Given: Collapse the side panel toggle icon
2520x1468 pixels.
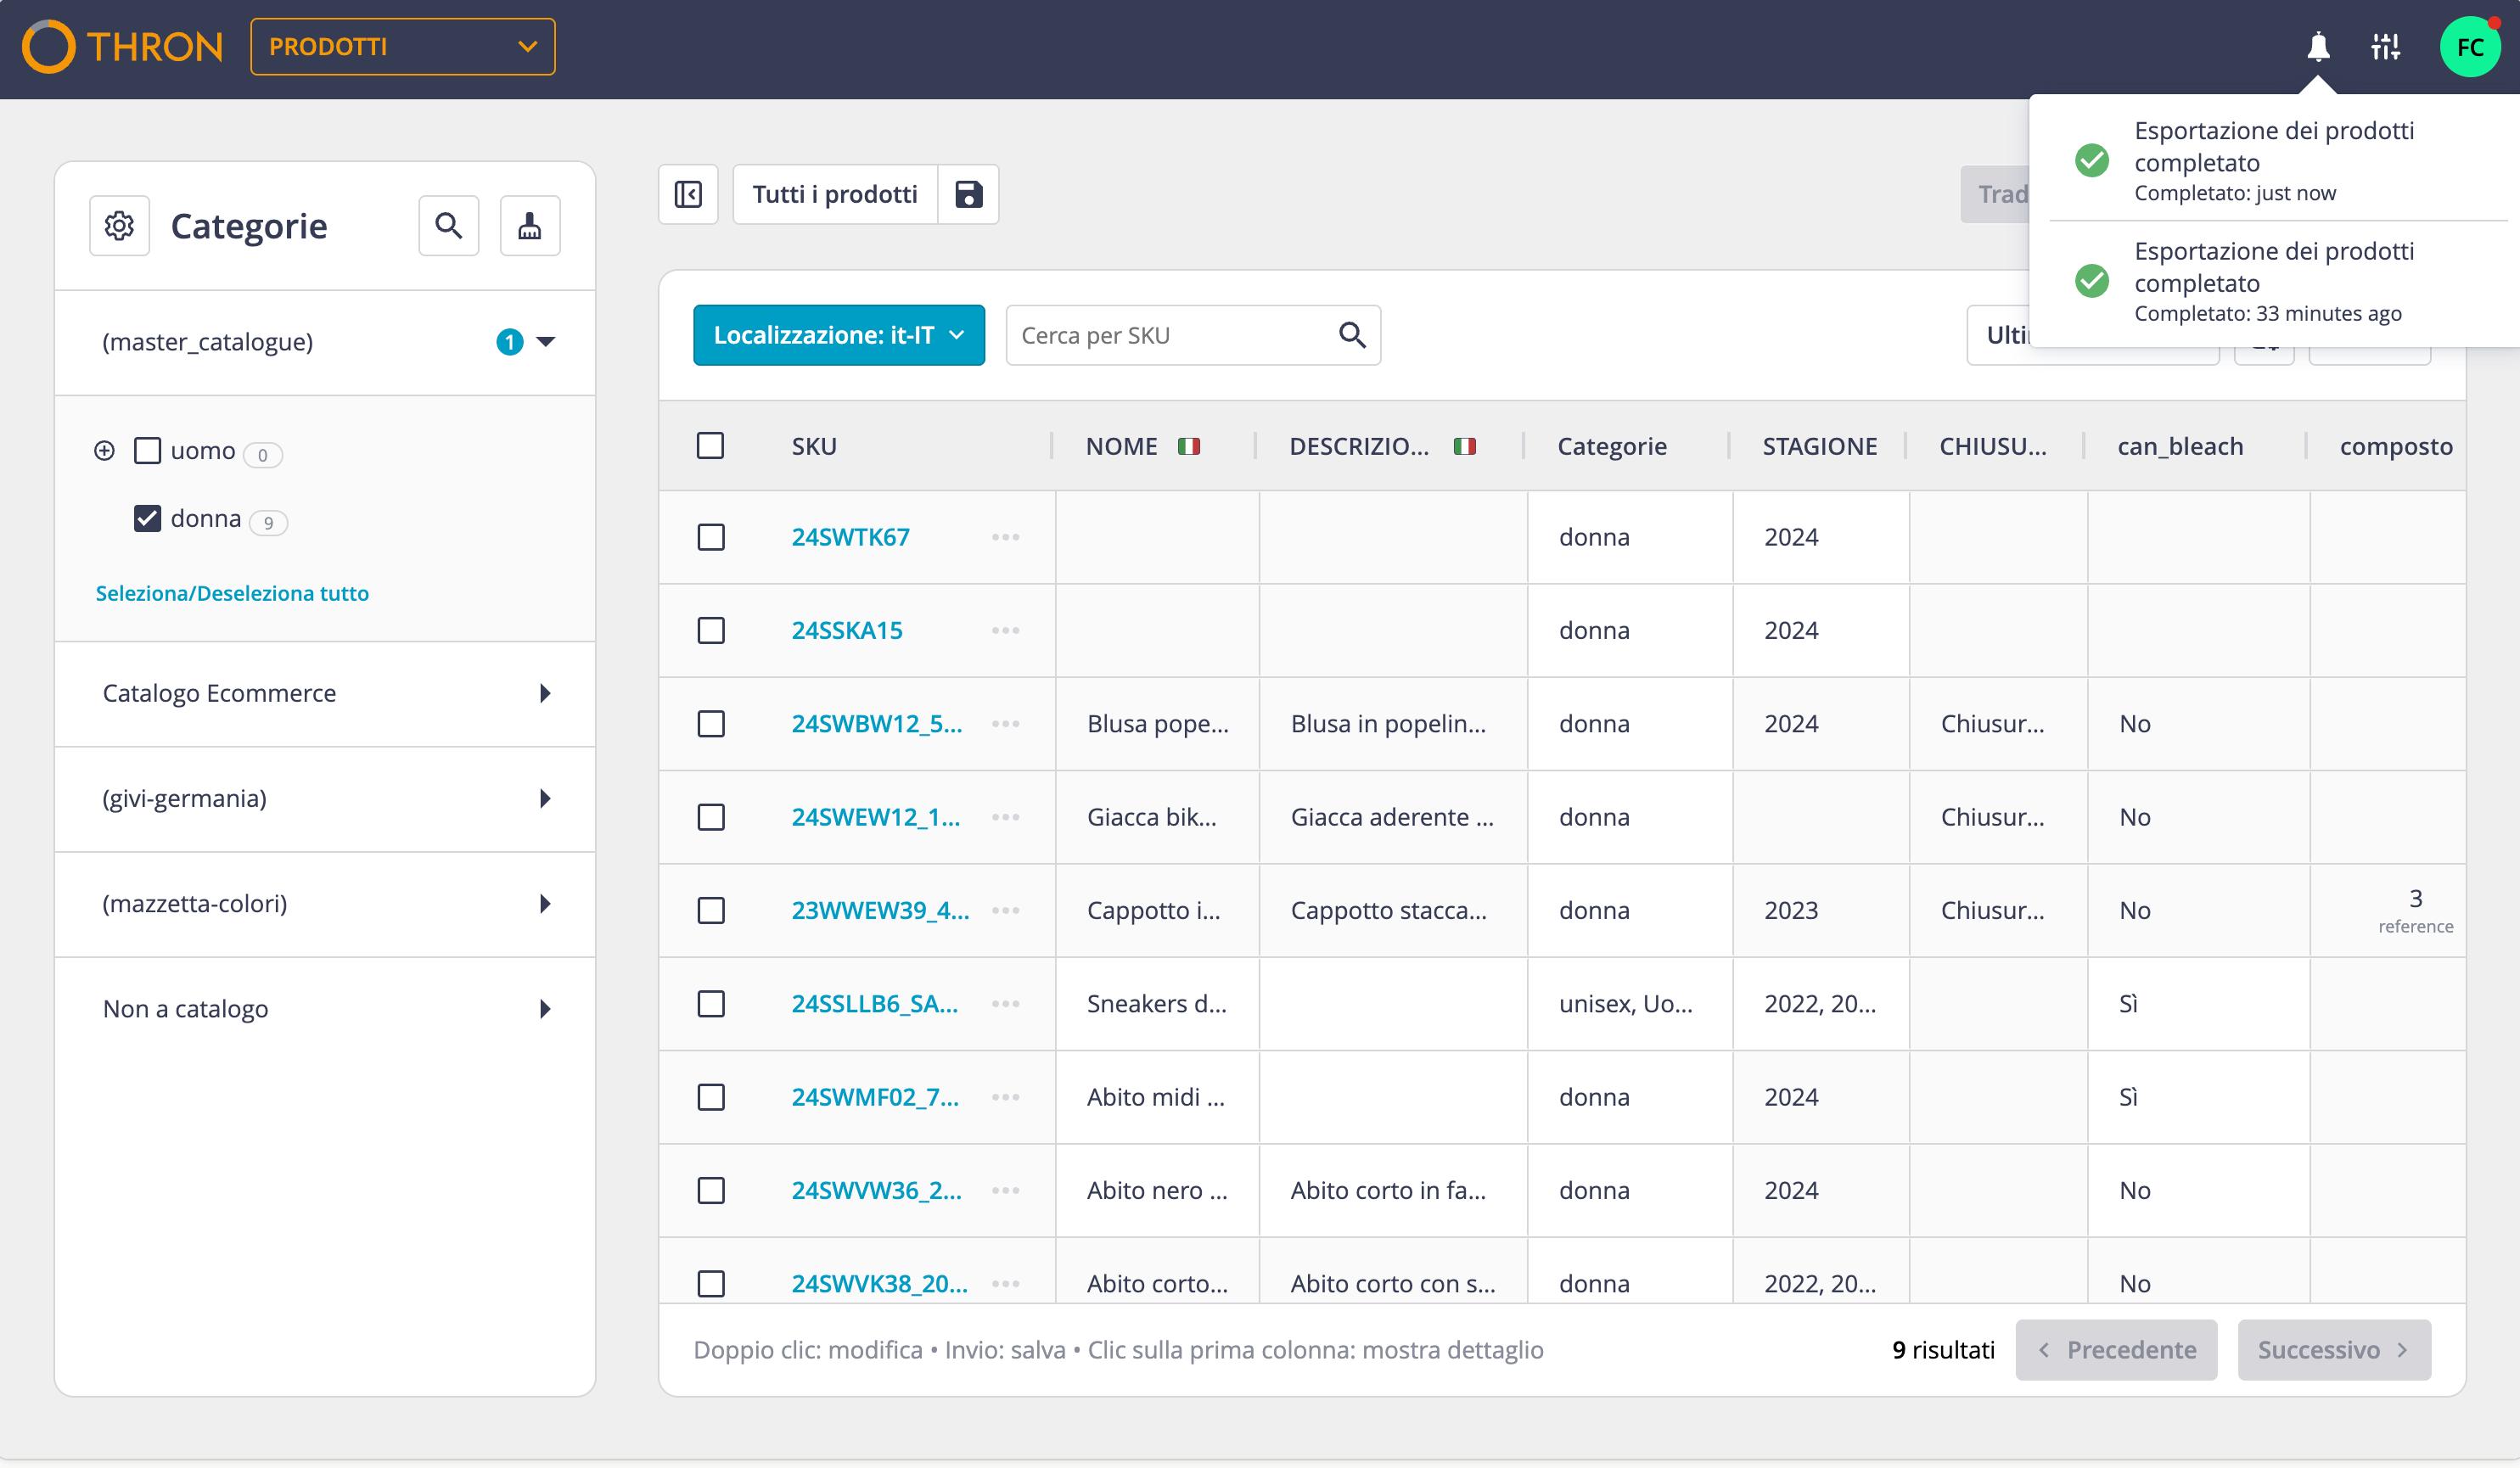Looking at the screenshot, I should 688,194.
